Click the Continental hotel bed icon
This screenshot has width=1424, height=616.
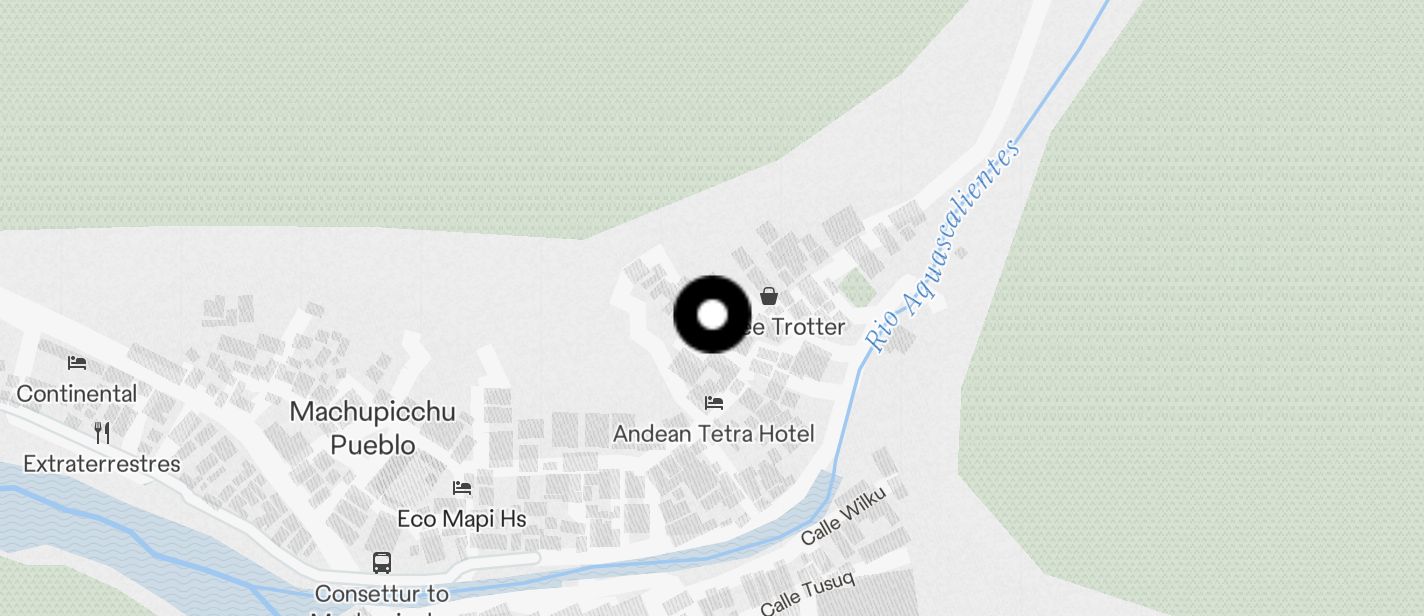tap(77, 362)
